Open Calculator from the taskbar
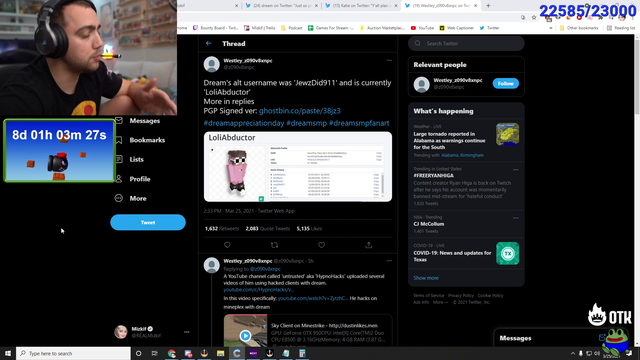Viewport: 640px width, 360px height. click(x=302, y=353)
